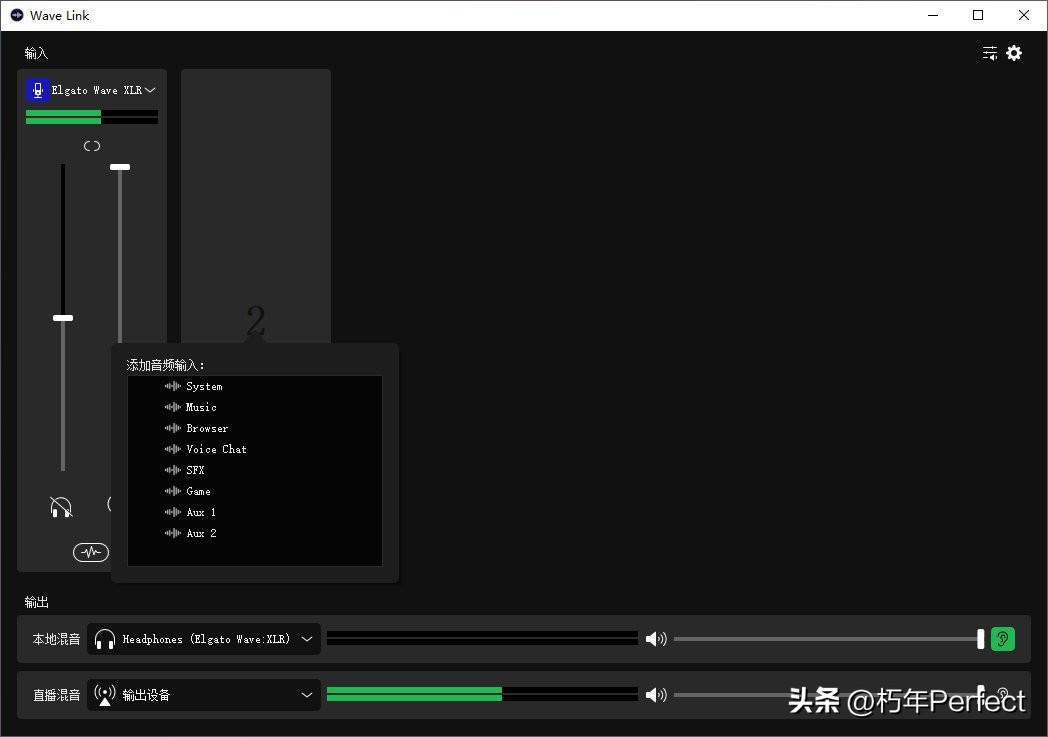
Task: Select Game from the add audio input menu
Action: pyautogui.click(x=198, y=491)
